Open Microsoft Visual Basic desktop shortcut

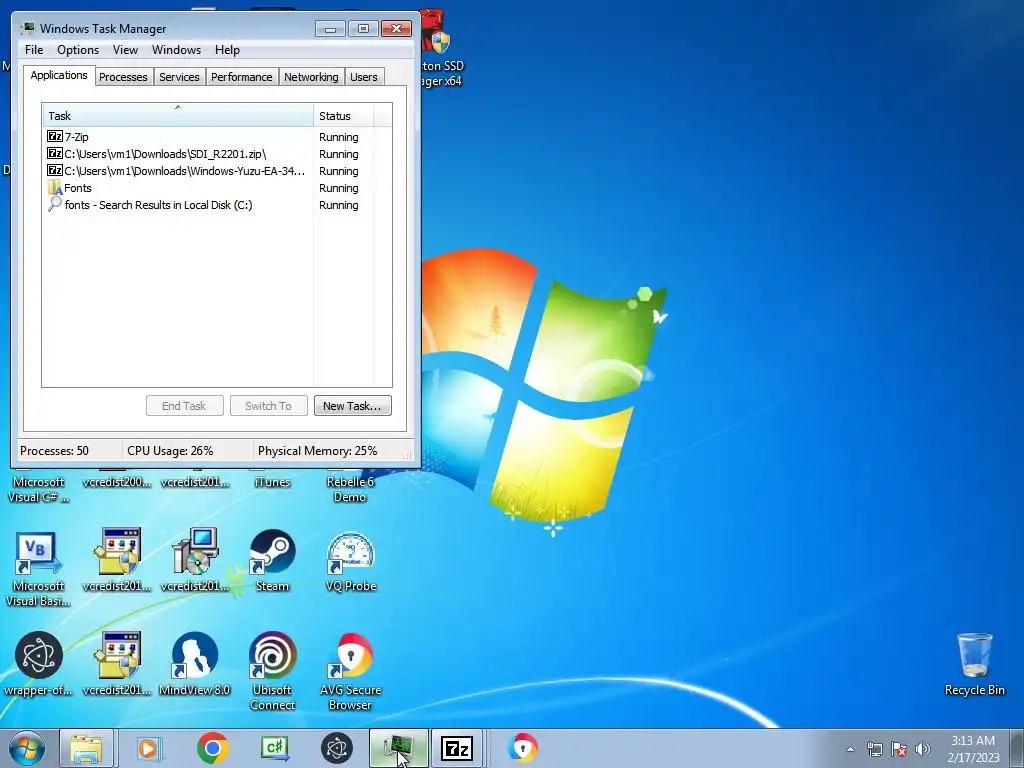coord(38,568)
